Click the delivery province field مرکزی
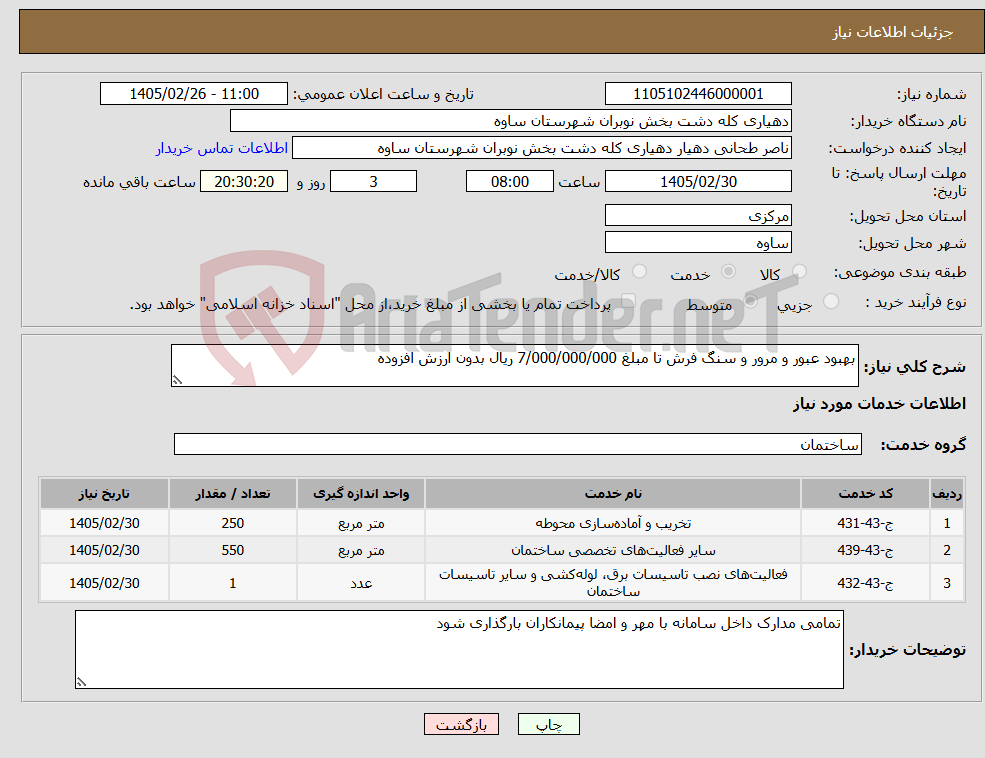The image size is (985, 758). click(x=698, y=215)
